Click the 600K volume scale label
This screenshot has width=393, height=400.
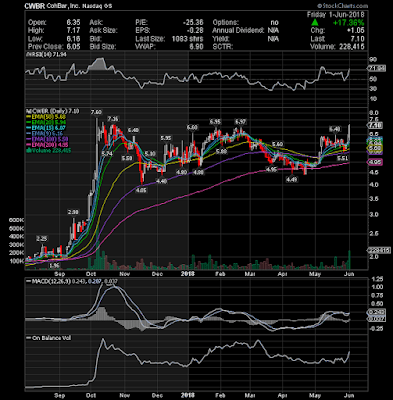[17, 220]
